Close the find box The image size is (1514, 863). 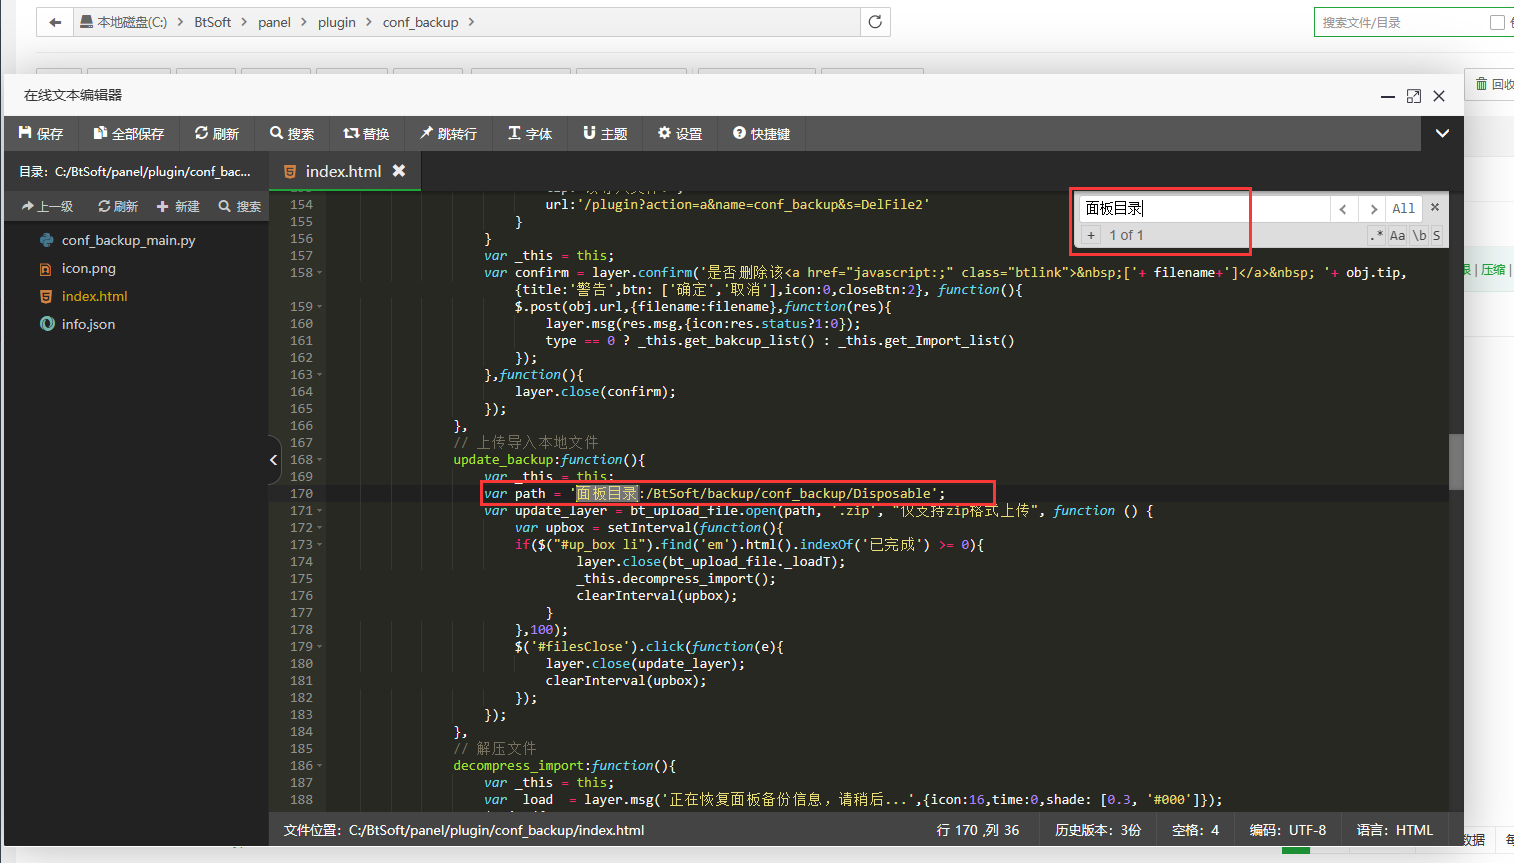tap(1435, 207)
